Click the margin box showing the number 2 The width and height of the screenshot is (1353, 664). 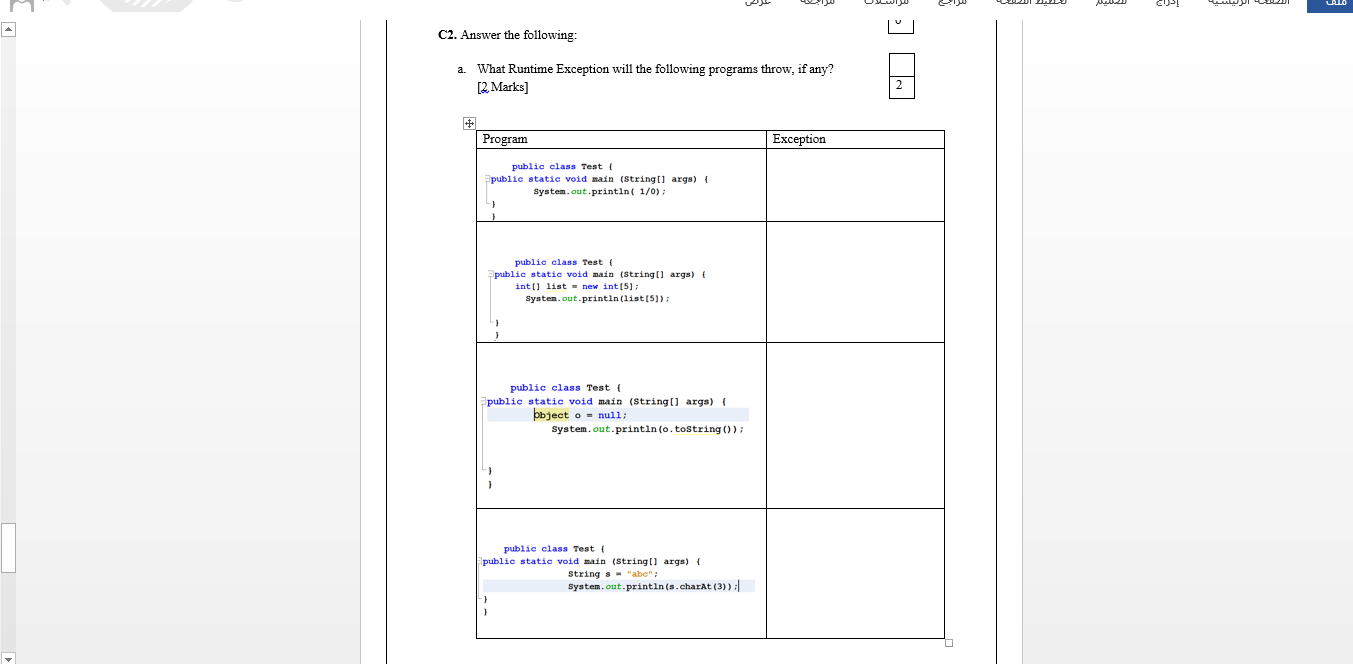click(x=899, y=86)
